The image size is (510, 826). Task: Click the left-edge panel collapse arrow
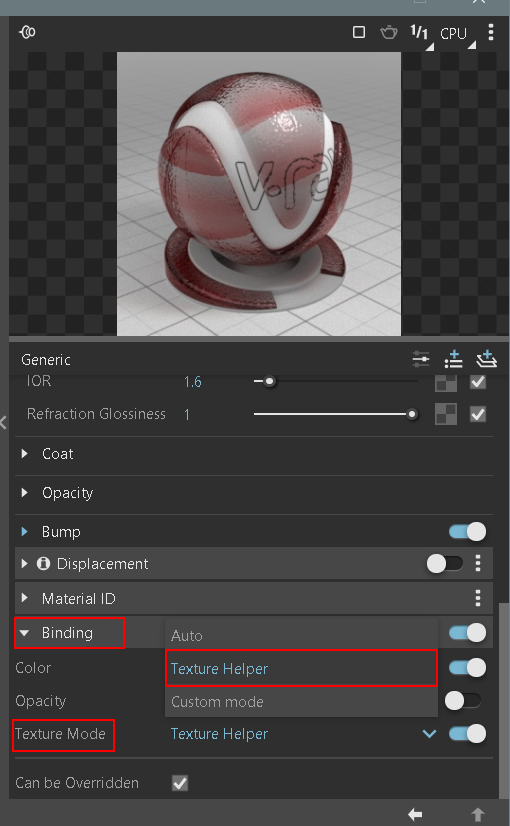point(4,422)
